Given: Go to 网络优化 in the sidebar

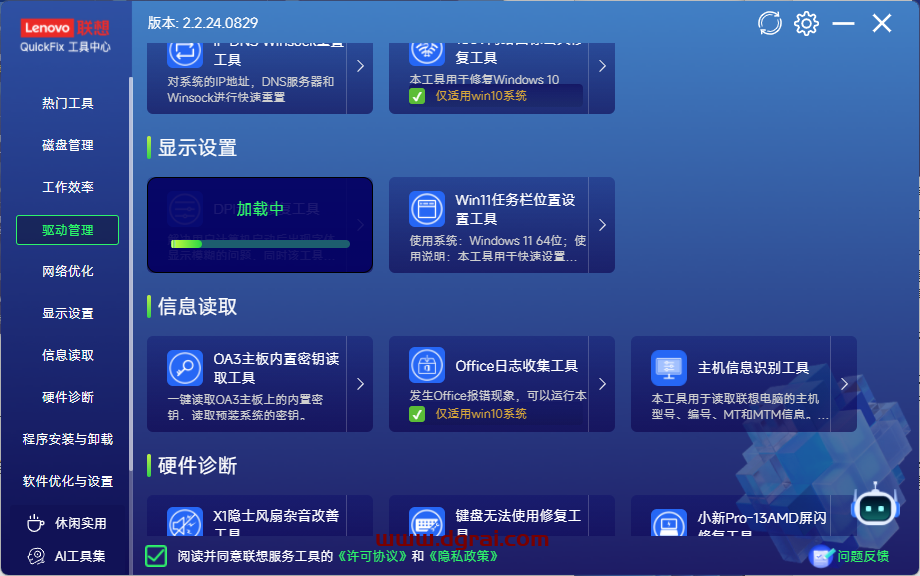Looking at the screenshot, I should pyautogui.click(x=67, y=272).
